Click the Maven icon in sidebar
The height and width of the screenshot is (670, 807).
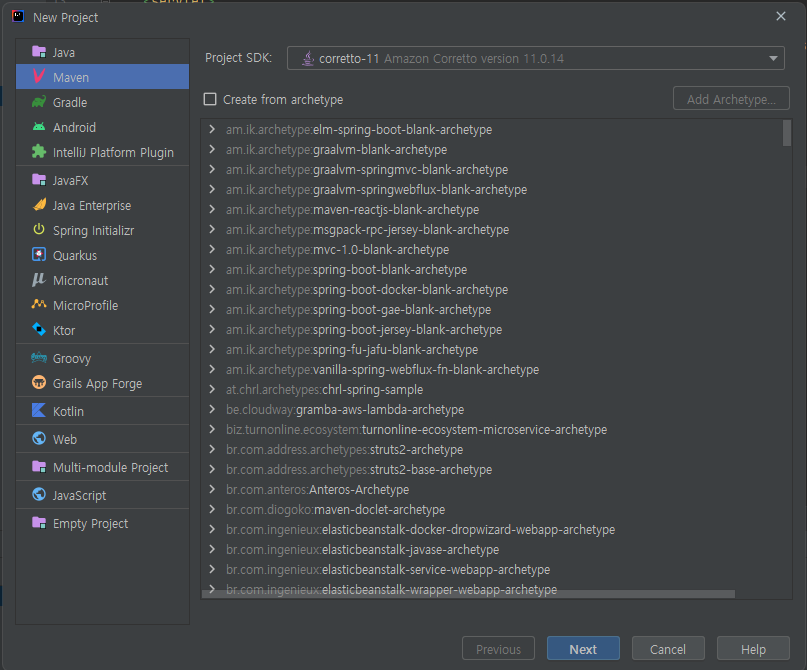point(39,76)
